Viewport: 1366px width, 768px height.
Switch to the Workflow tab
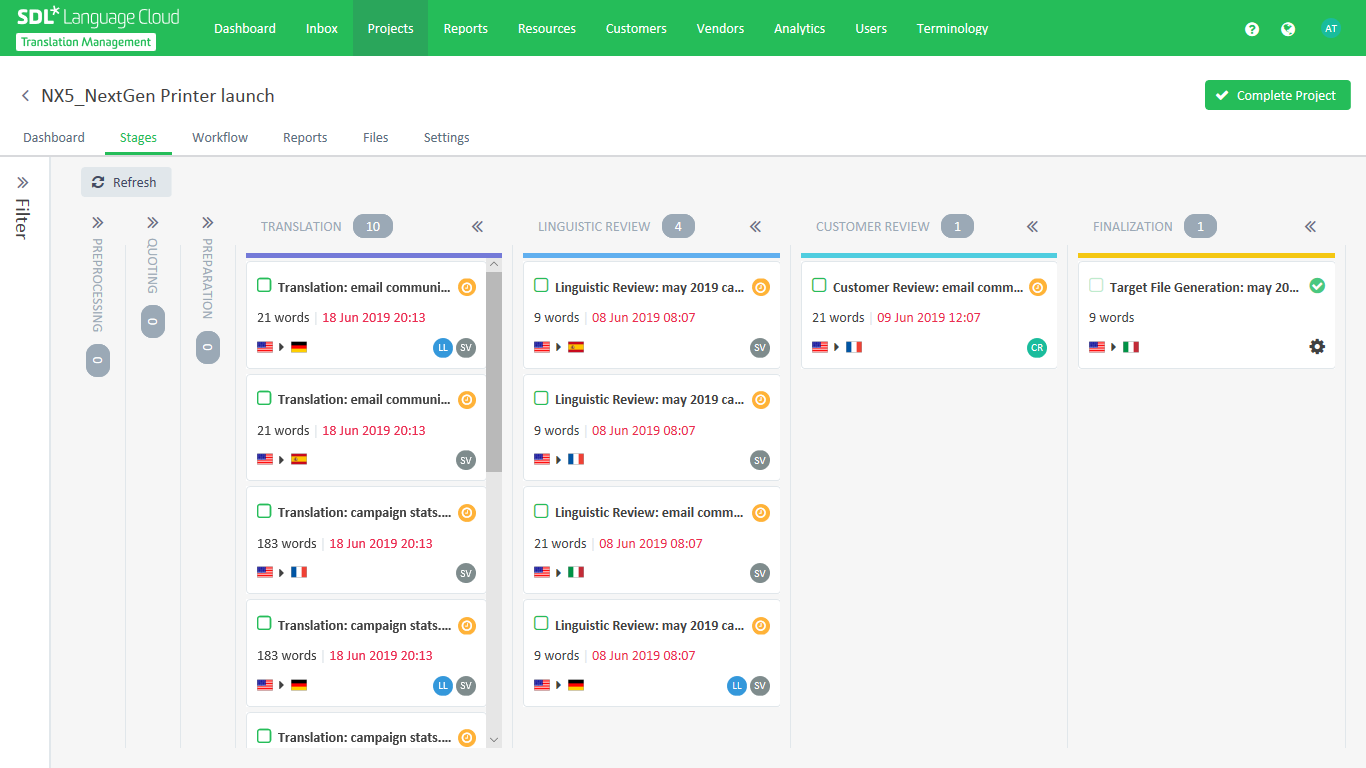tap(220, 137)
